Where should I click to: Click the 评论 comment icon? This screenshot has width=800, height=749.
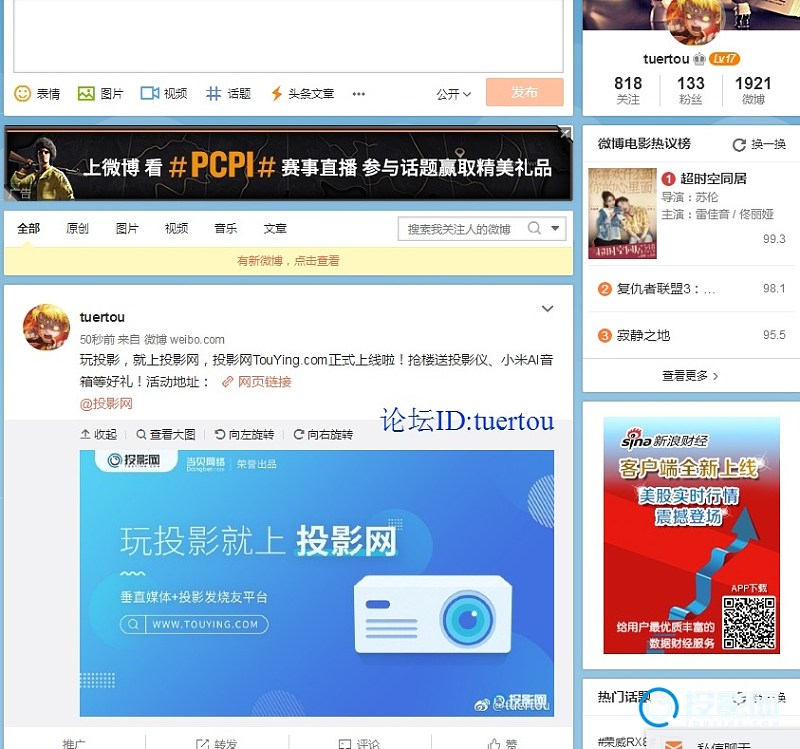click(x=345, y=744)
